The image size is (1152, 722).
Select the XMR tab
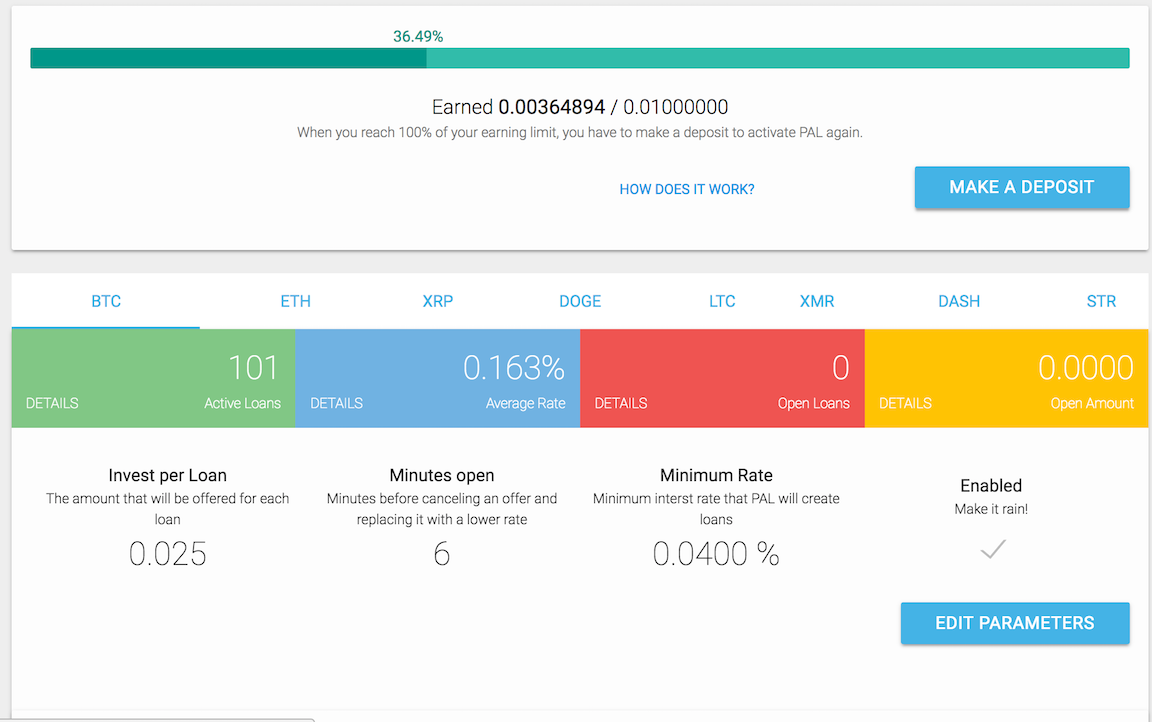tap(817, 301)
